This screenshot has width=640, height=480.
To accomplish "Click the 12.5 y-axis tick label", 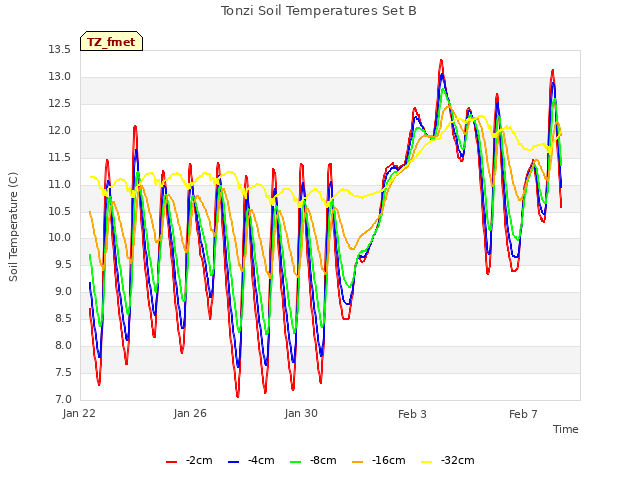I will (x=60, y=104).
